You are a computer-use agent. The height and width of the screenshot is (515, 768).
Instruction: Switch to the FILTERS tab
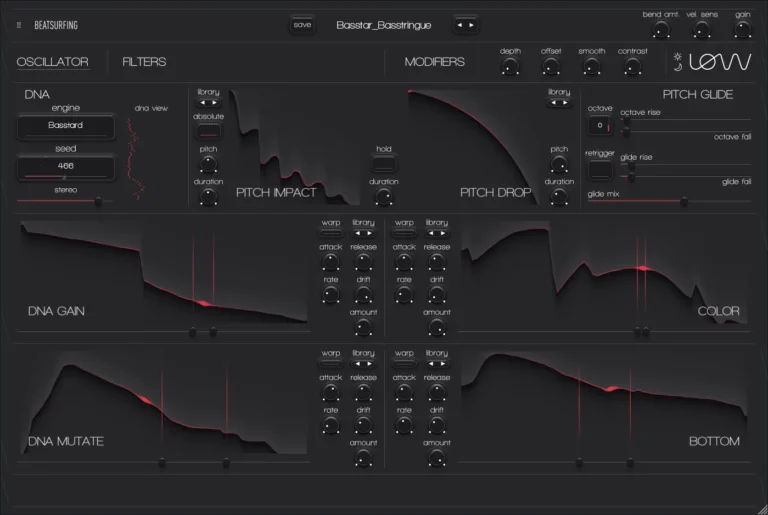[144, 62]
